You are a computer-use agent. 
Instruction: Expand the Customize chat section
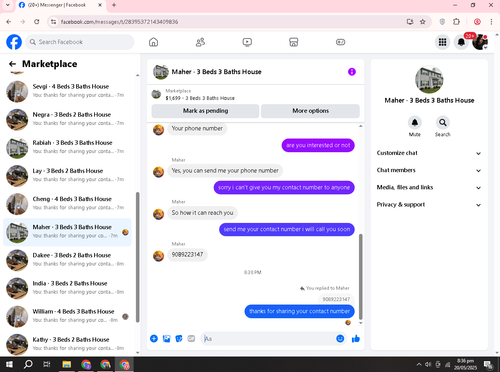(429, 153)
